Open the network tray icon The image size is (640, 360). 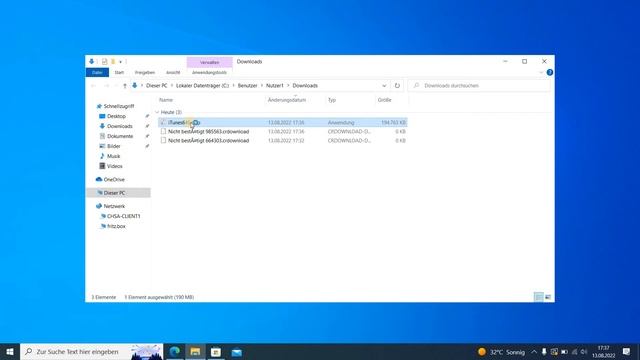pyautogui.click(x=574, y=352)
